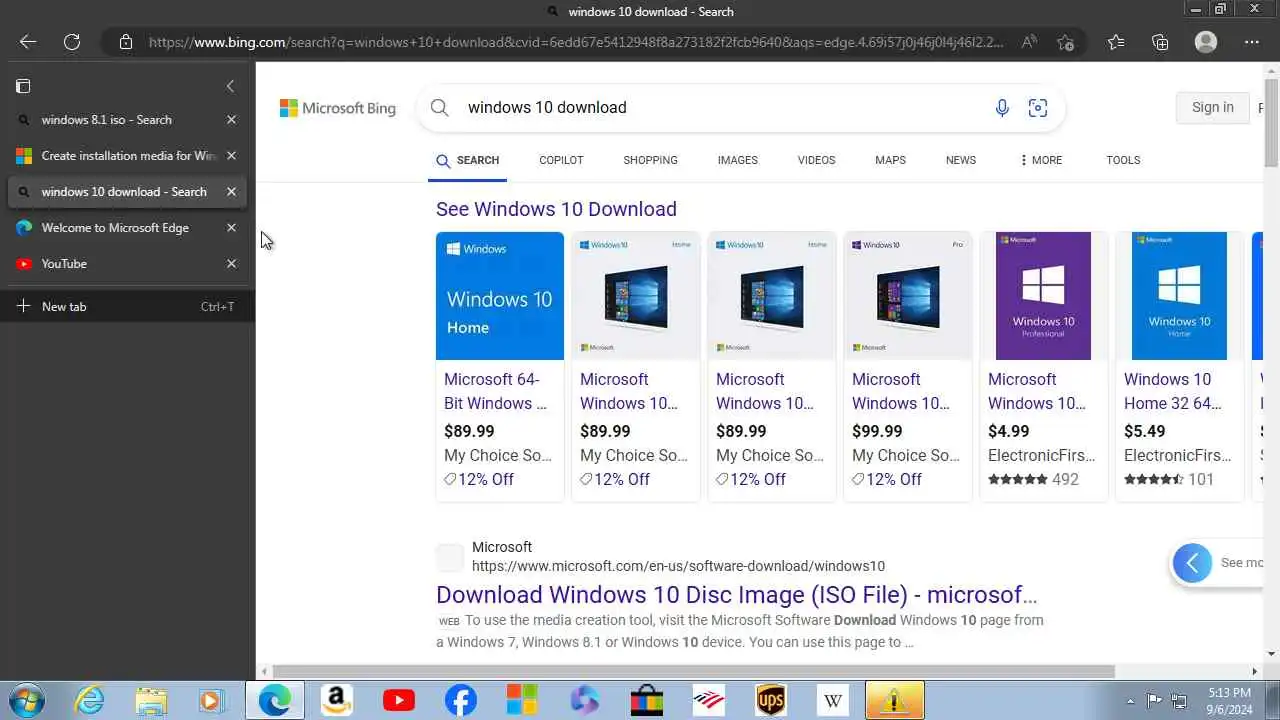Click the blue back arrow See more button
Screen dimensions: 1280x720
(1192, 563)
